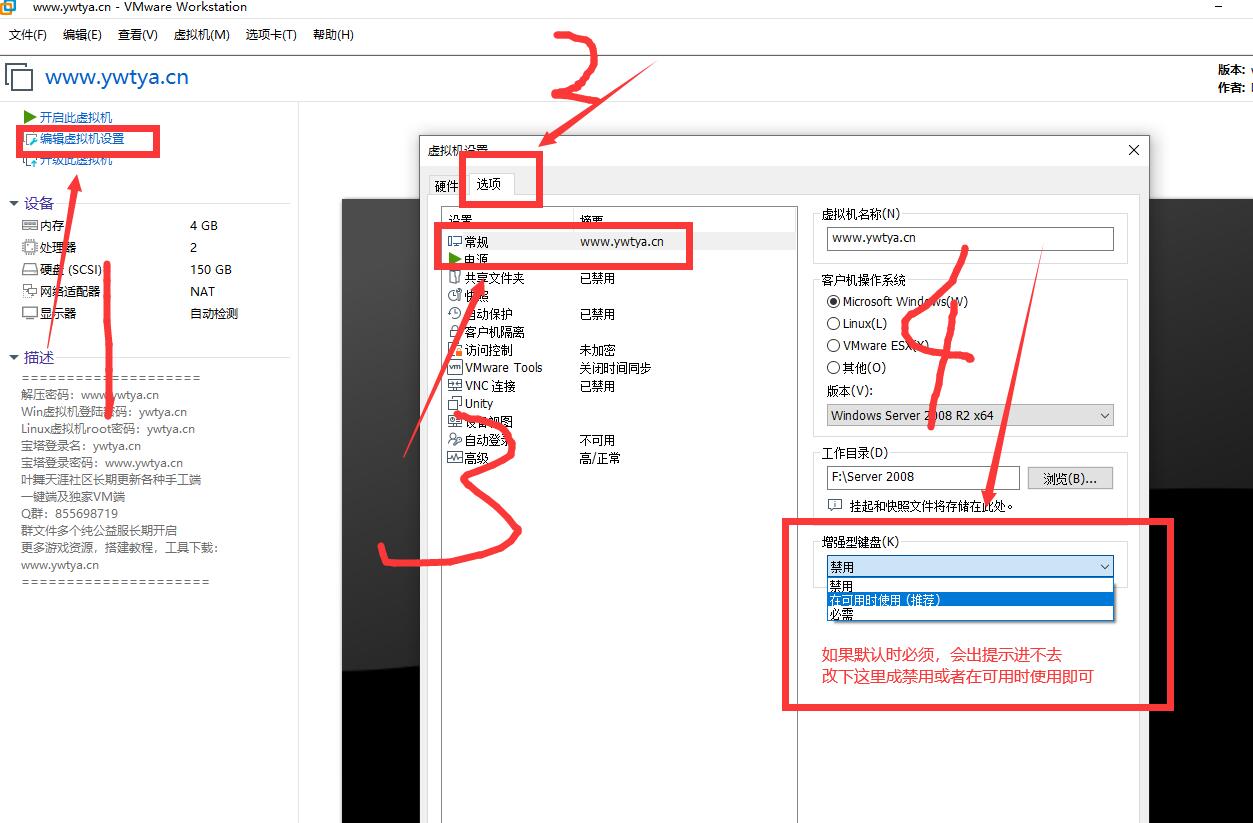Select the 其他(O) radio button
The height and width of the screenshot is (823, 1253).
(833, 367)
